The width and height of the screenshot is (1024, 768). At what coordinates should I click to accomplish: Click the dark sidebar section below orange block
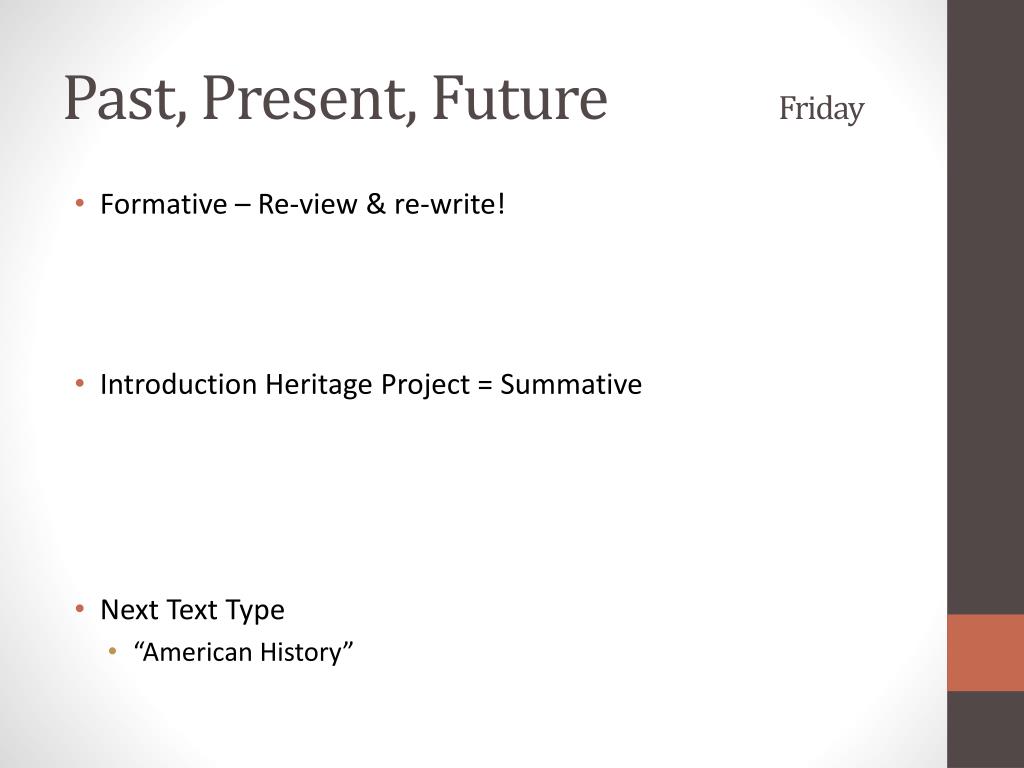pyautogui.click(x=985, y=729)
